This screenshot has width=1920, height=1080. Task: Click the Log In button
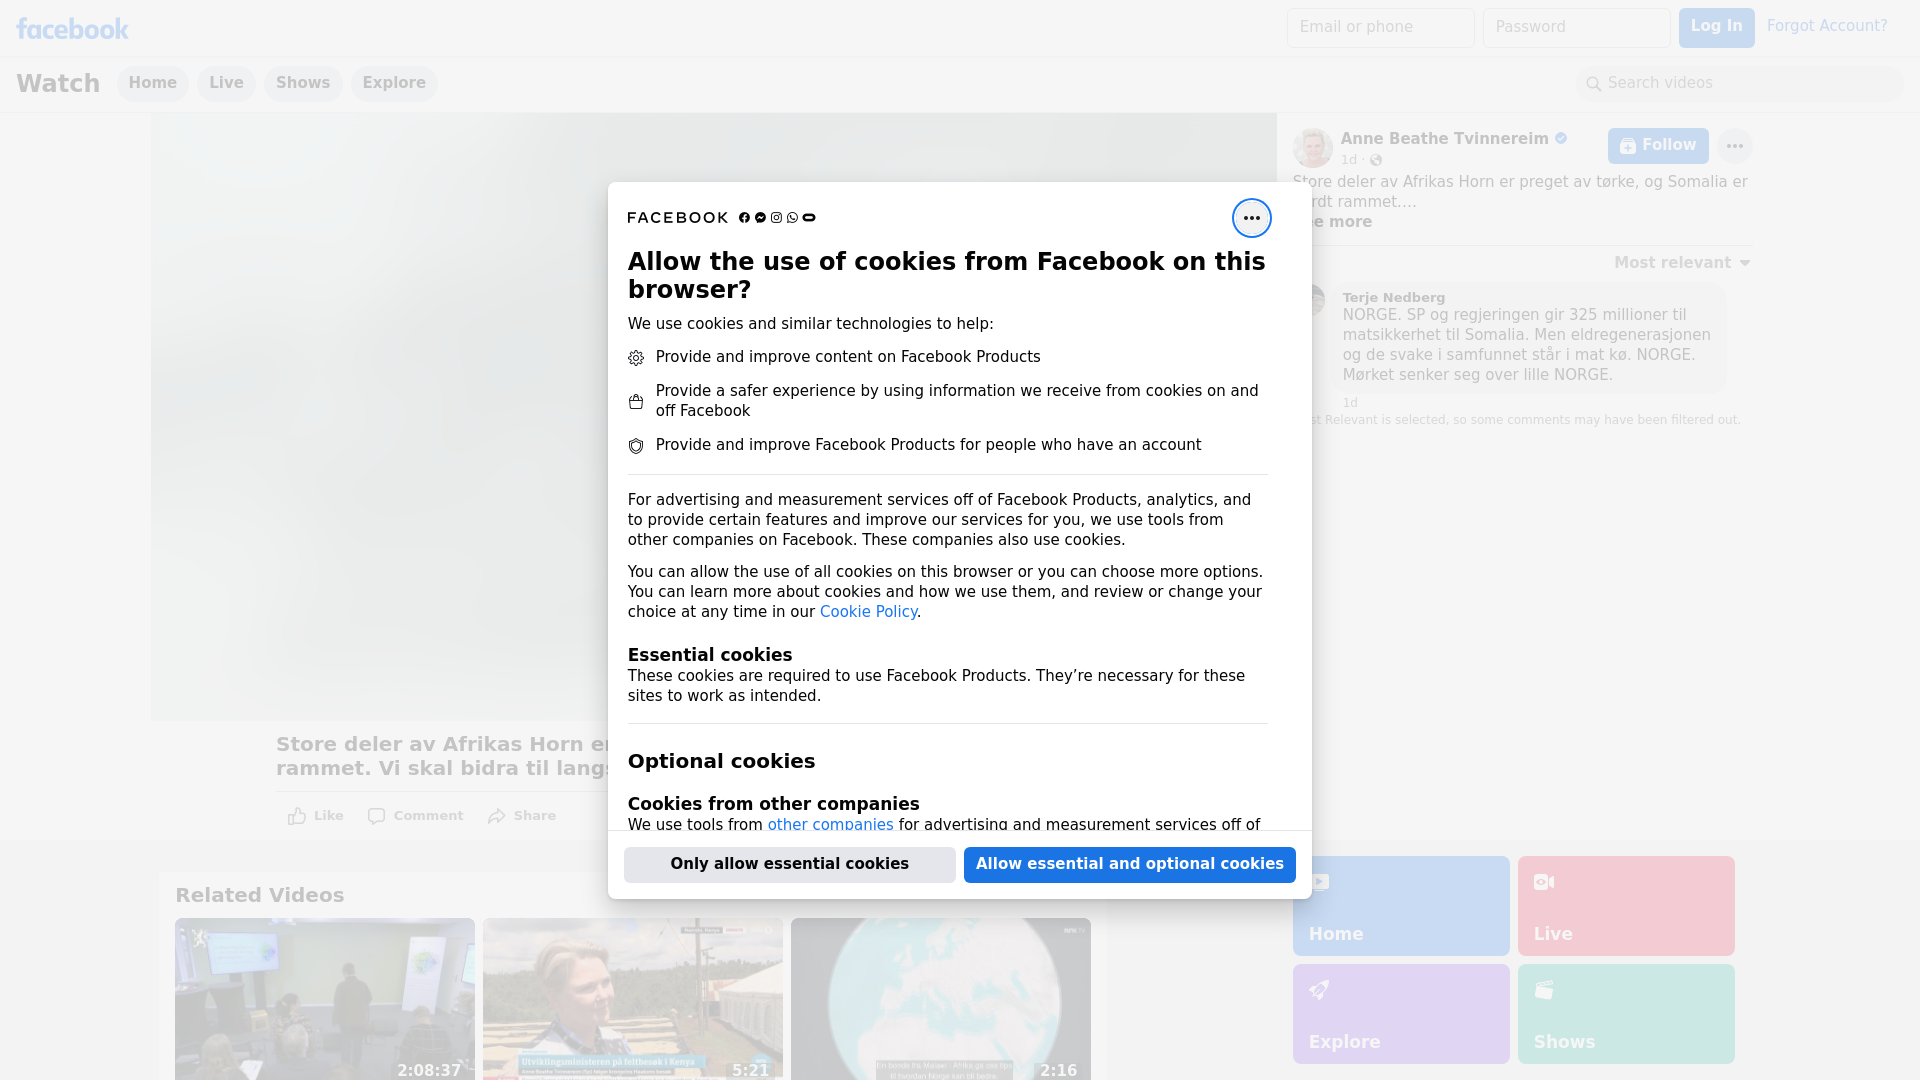pos(1716,28)
